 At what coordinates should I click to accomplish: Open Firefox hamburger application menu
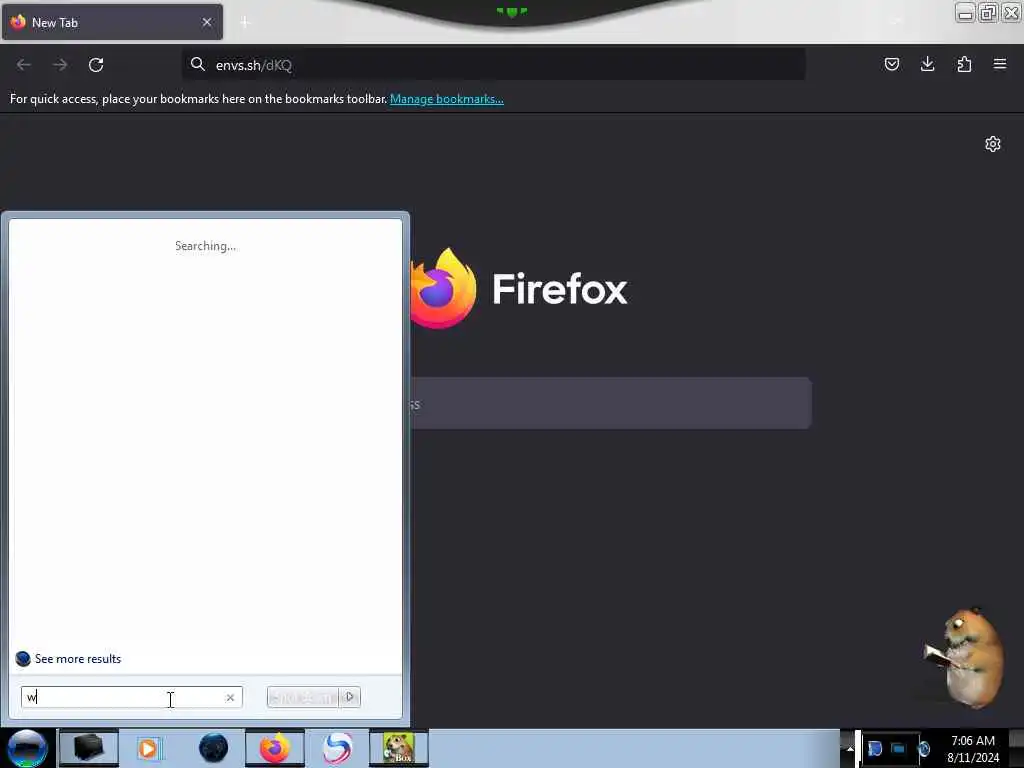click(1000, 64)
